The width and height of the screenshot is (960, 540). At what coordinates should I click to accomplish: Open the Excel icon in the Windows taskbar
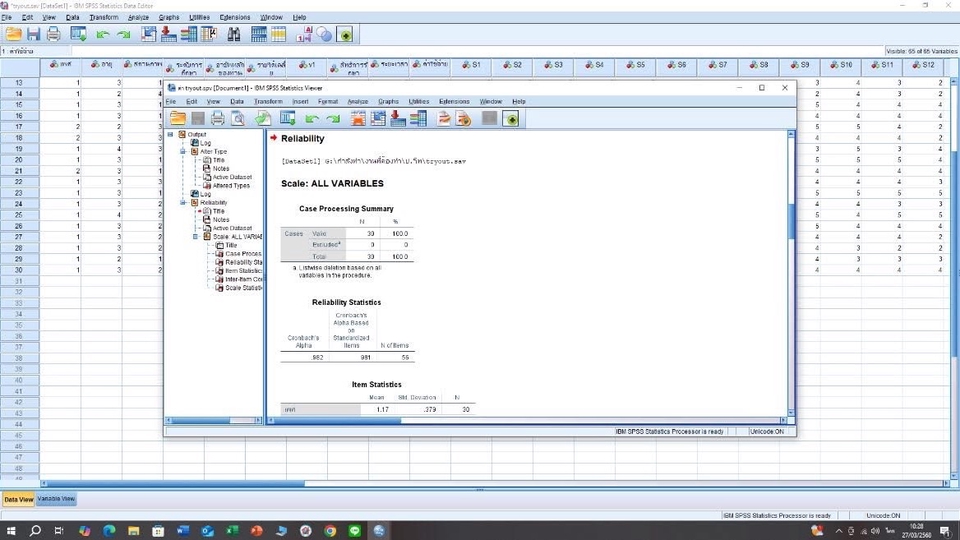(232, 530)
